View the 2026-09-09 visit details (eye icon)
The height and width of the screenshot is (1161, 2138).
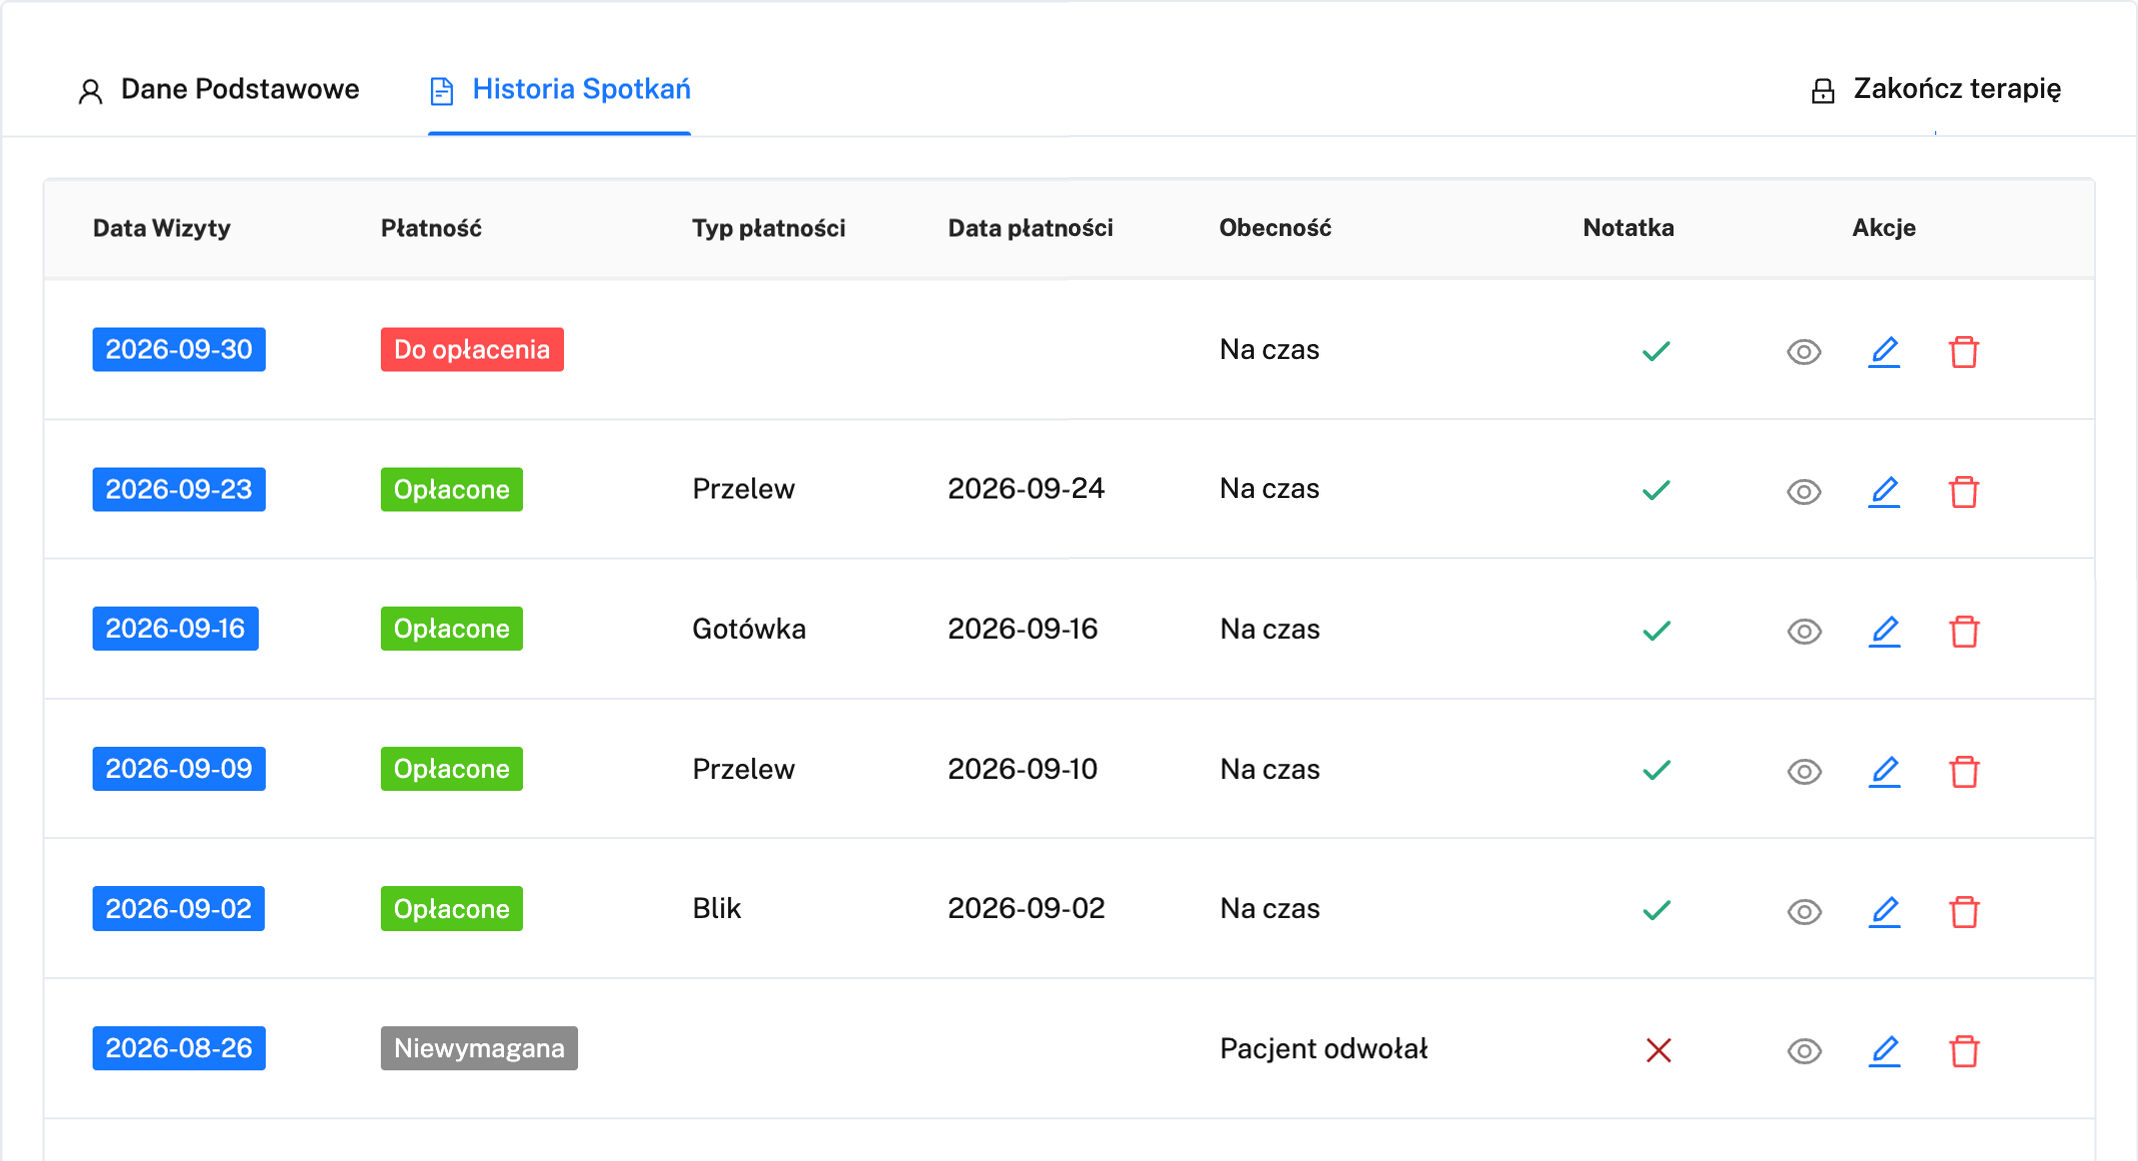pos(1804,772)
